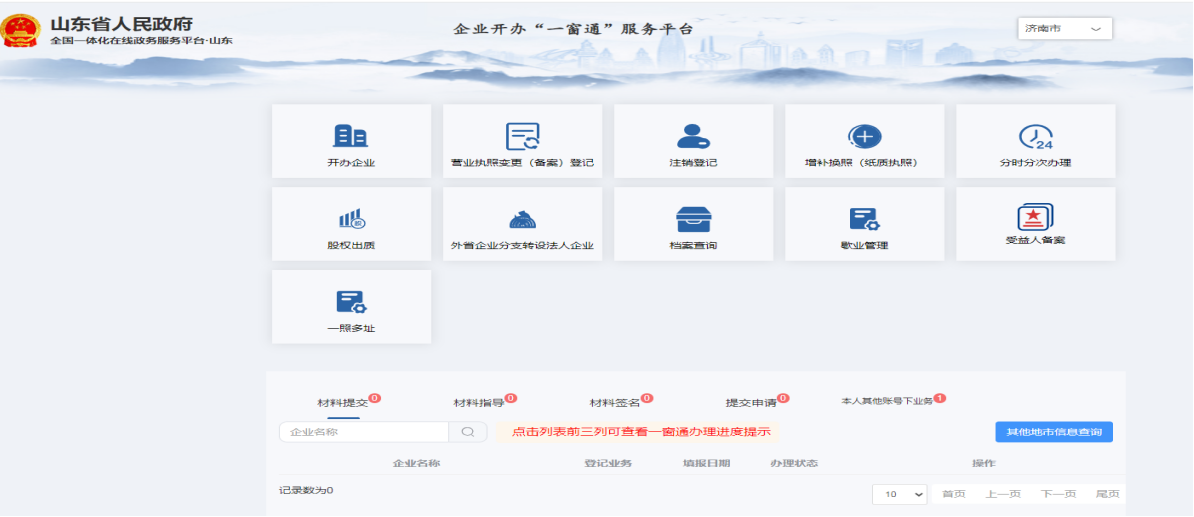
Task: Click the 登记业务 column header
Action: [x=608, y=464]
